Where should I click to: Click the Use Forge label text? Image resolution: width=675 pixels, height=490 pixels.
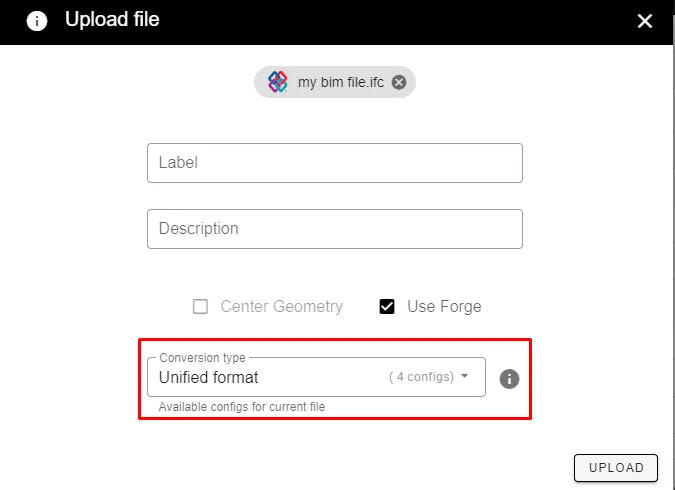pos(444,307)
